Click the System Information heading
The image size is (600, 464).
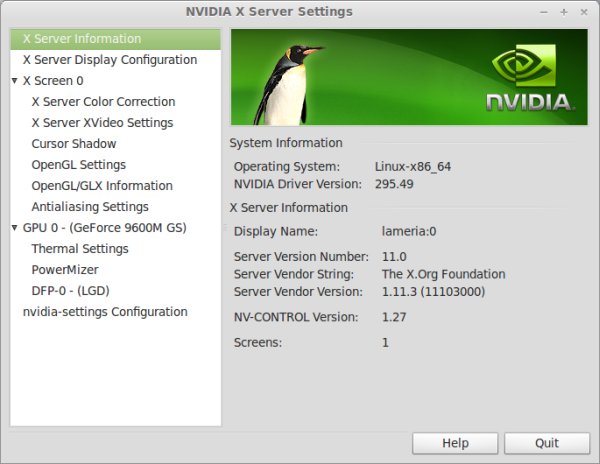pyautogui.click(x=286, y=143)
